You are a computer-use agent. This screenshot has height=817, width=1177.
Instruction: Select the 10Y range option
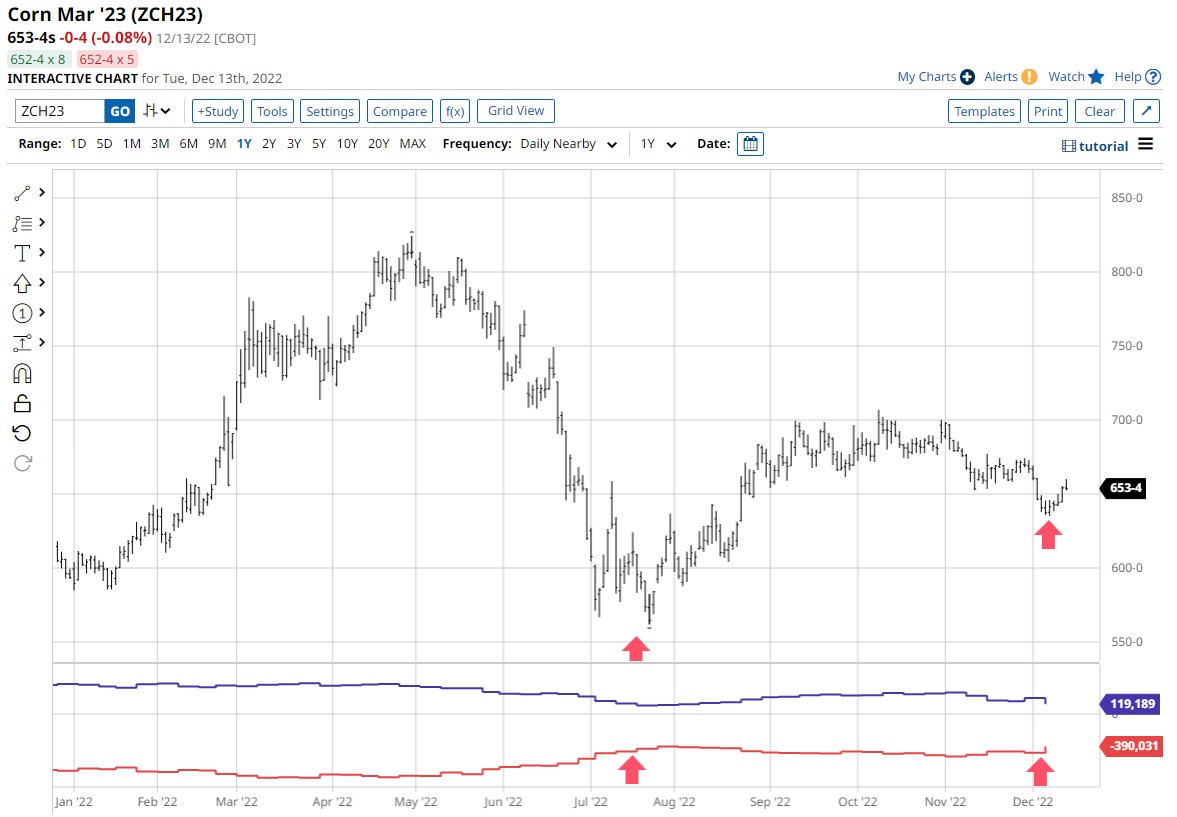pos(347,143)
